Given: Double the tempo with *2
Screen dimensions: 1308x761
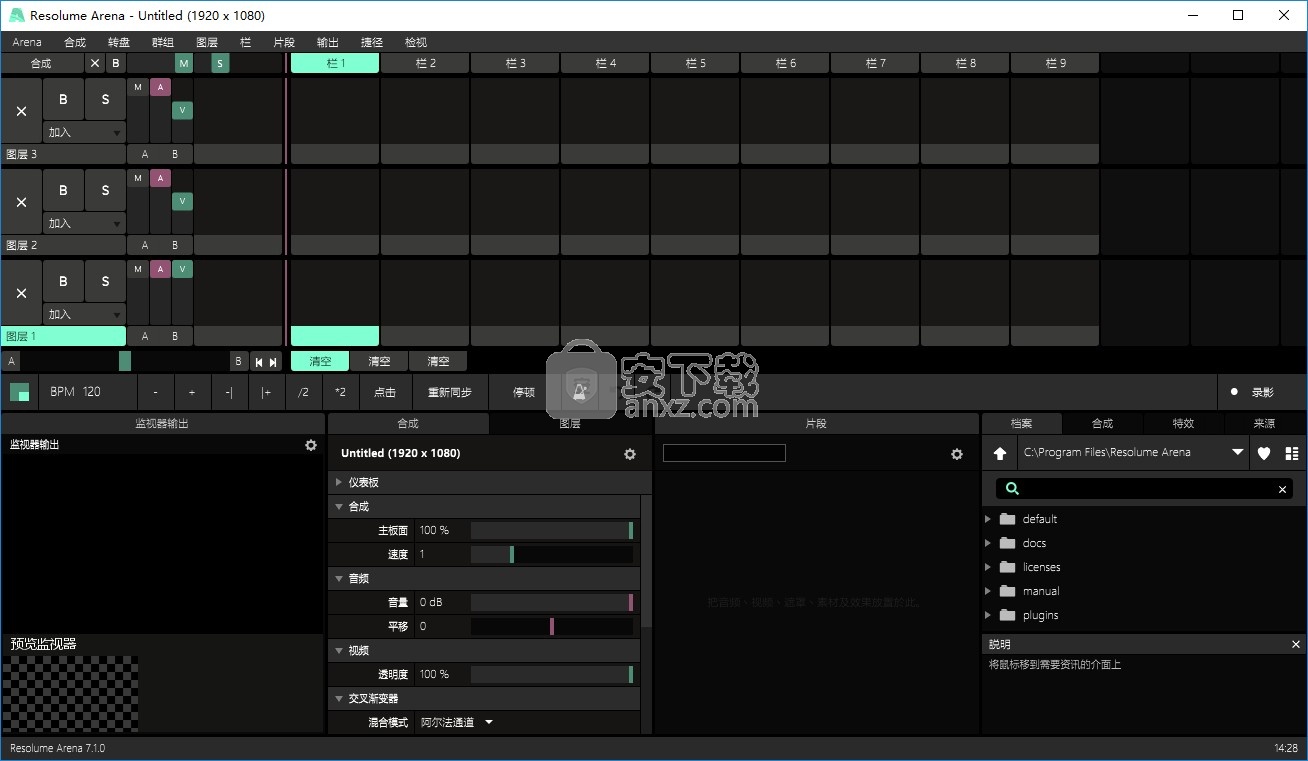Looking at the screenshot, I should tap(340, 392).
